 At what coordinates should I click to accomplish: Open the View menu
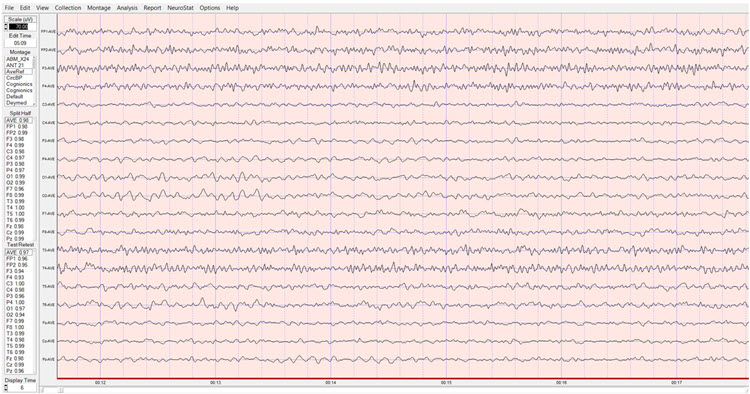point(43,8)
